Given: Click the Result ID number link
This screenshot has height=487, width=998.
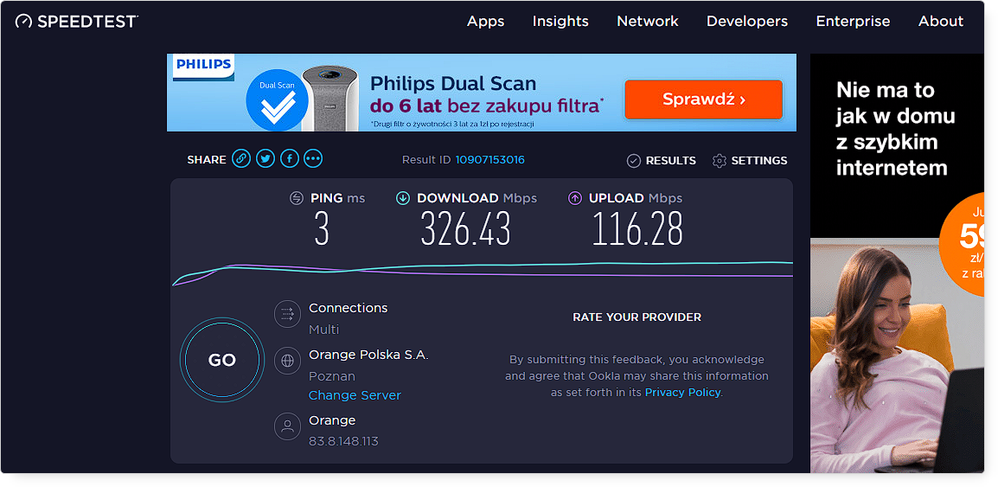Looking at the screenshot, I should [x=490, y=160].
